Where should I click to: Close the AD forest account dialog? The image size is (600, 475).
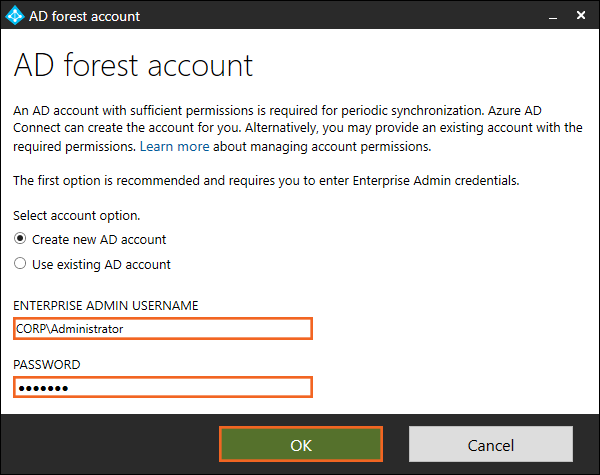coord(581,16)
